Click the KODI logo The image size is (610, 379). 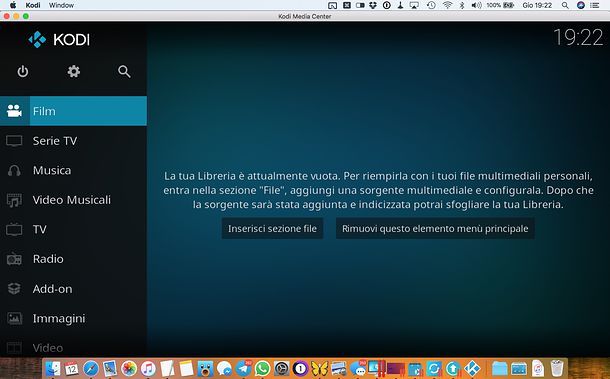pyautogui.click(x=59, y=39)
